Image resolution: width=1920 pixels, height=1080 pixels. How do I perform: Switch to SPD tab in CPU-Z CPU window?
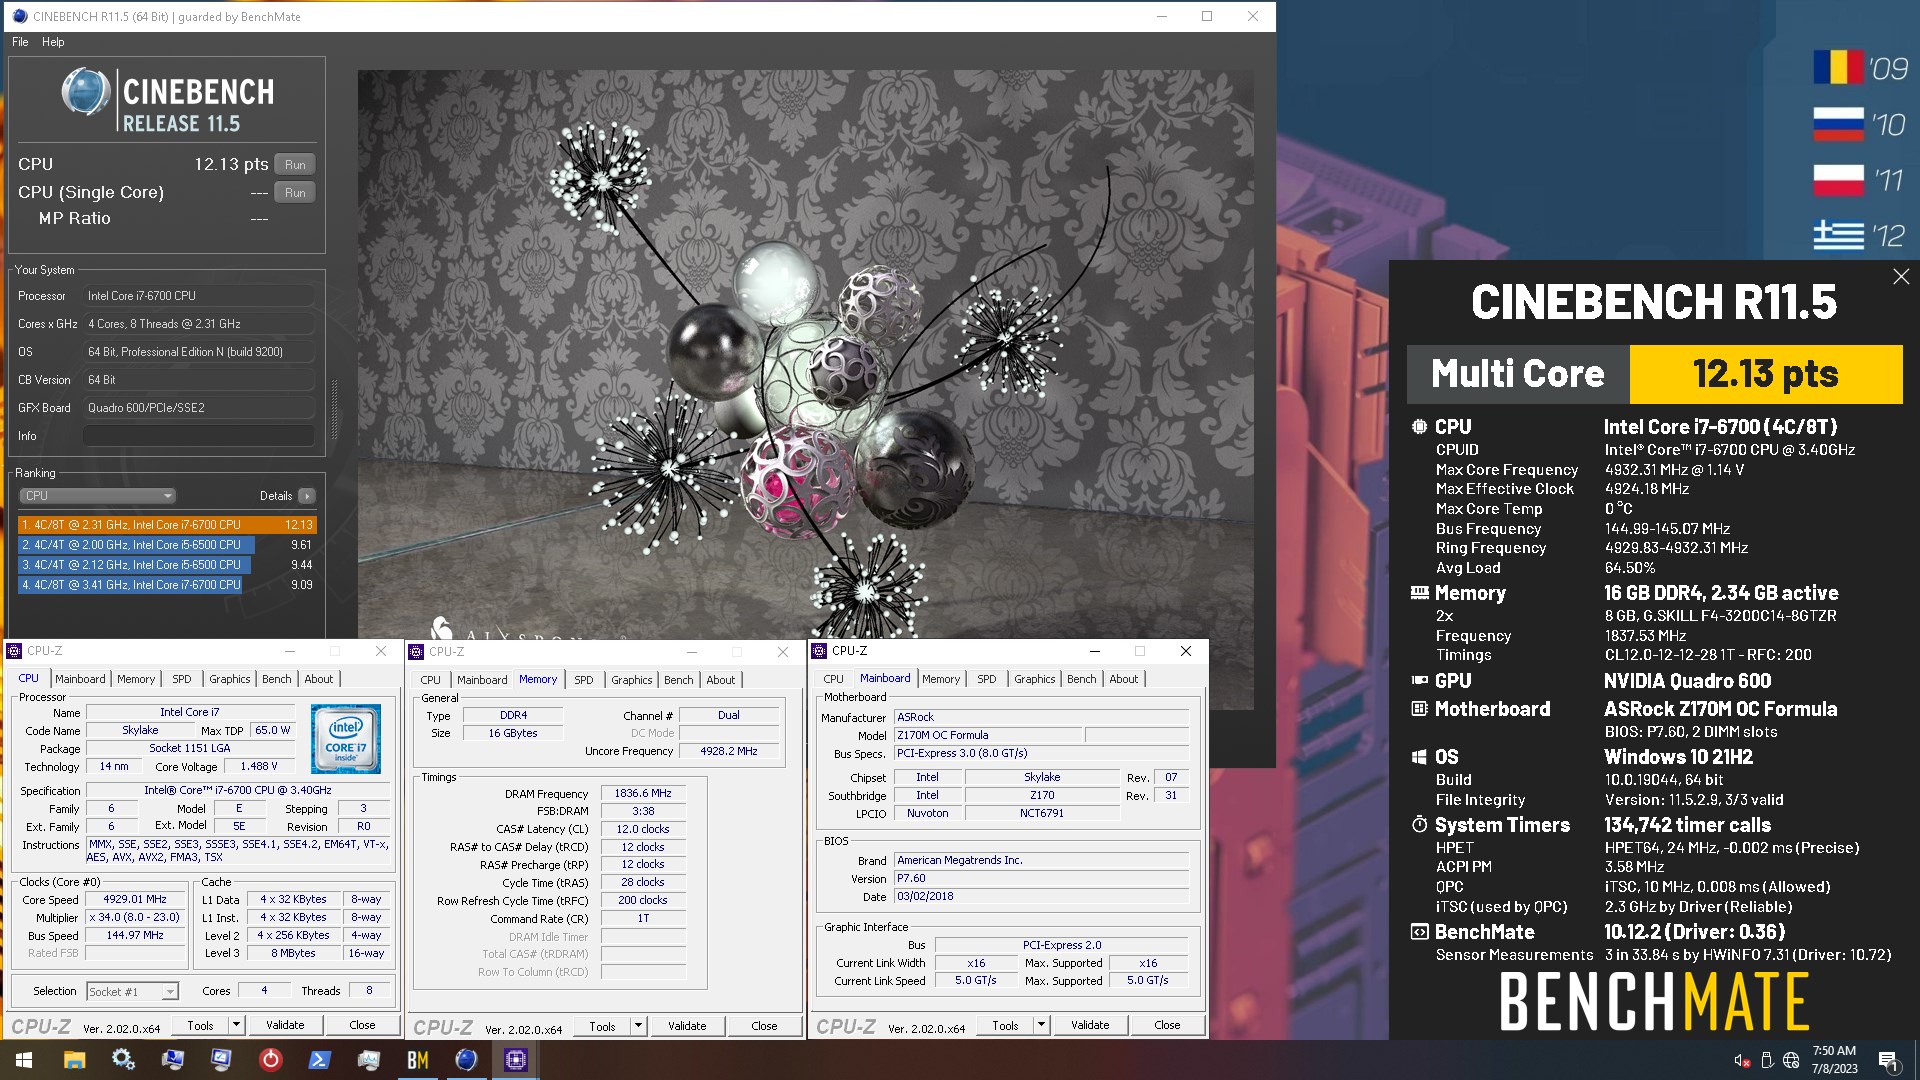click(x=181, y=679)
